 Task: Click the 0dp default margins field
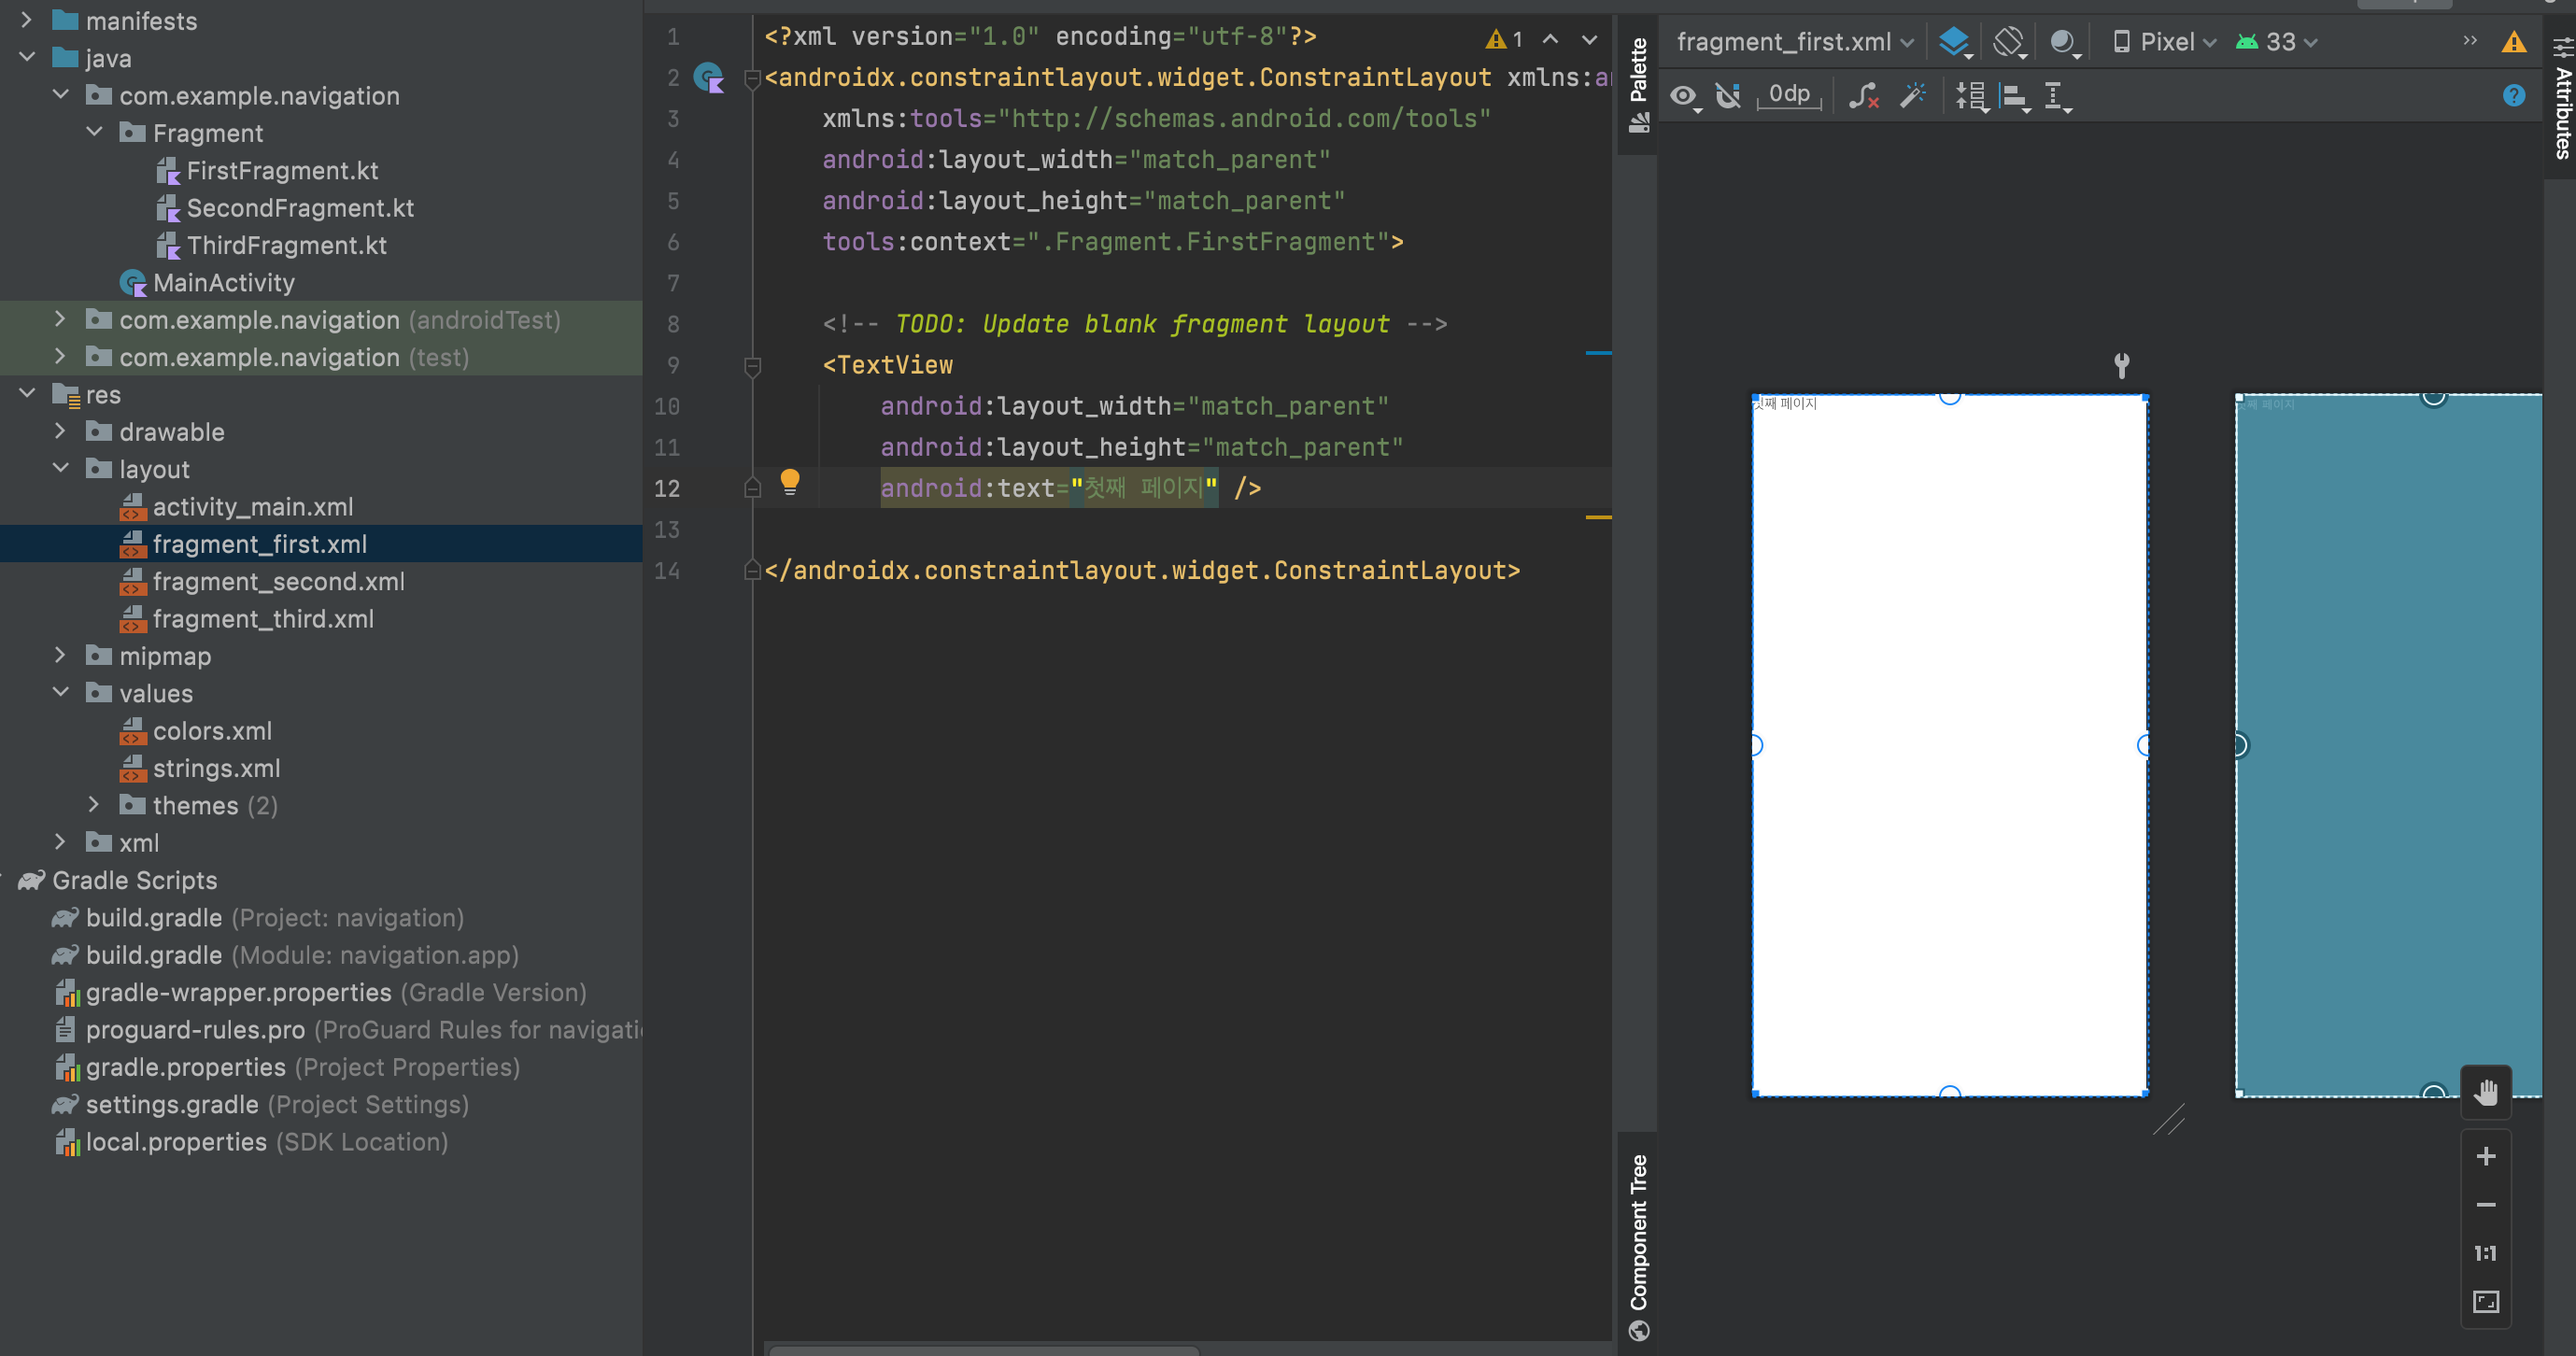click(1789, 95)
